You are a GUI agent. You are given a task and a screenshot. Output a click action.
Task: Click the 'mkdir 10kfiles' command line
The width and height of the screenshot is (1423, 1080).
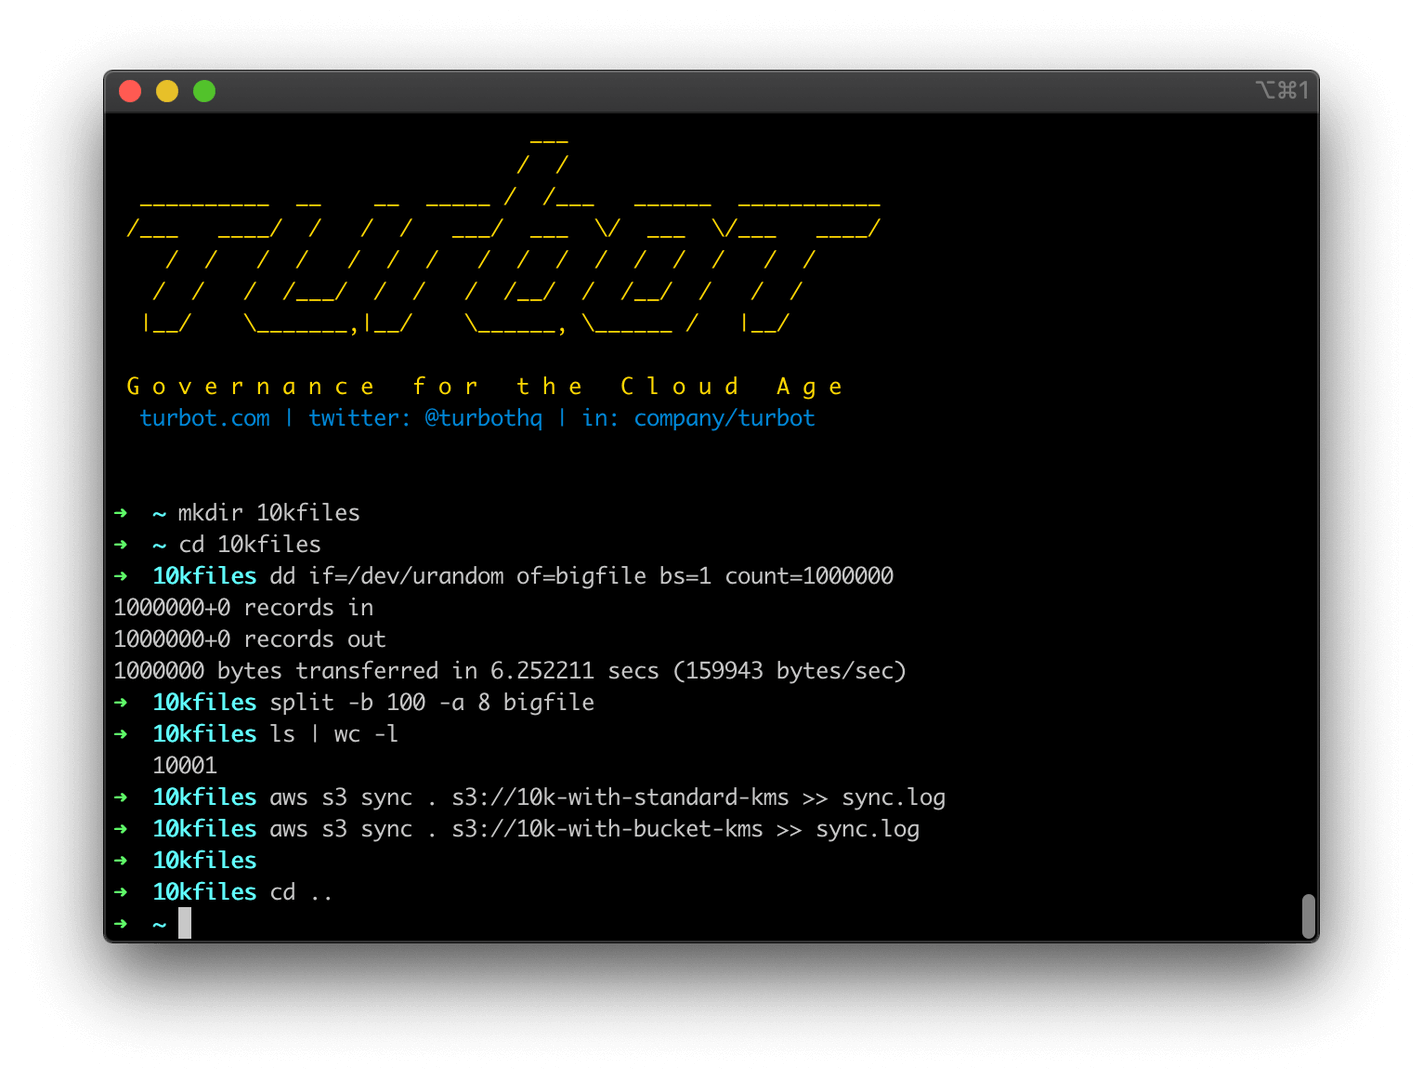click(269, 513)
